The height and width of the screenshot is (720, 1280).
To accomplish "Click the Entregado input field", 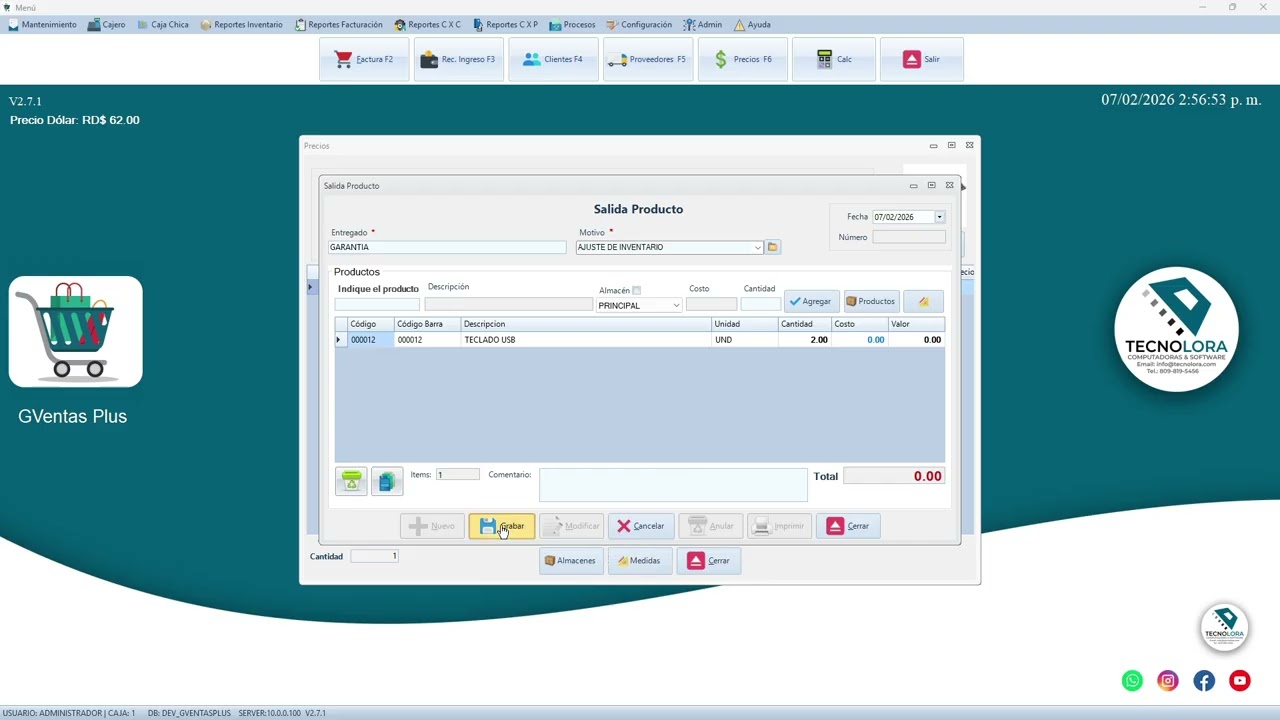I will point(447,247).
